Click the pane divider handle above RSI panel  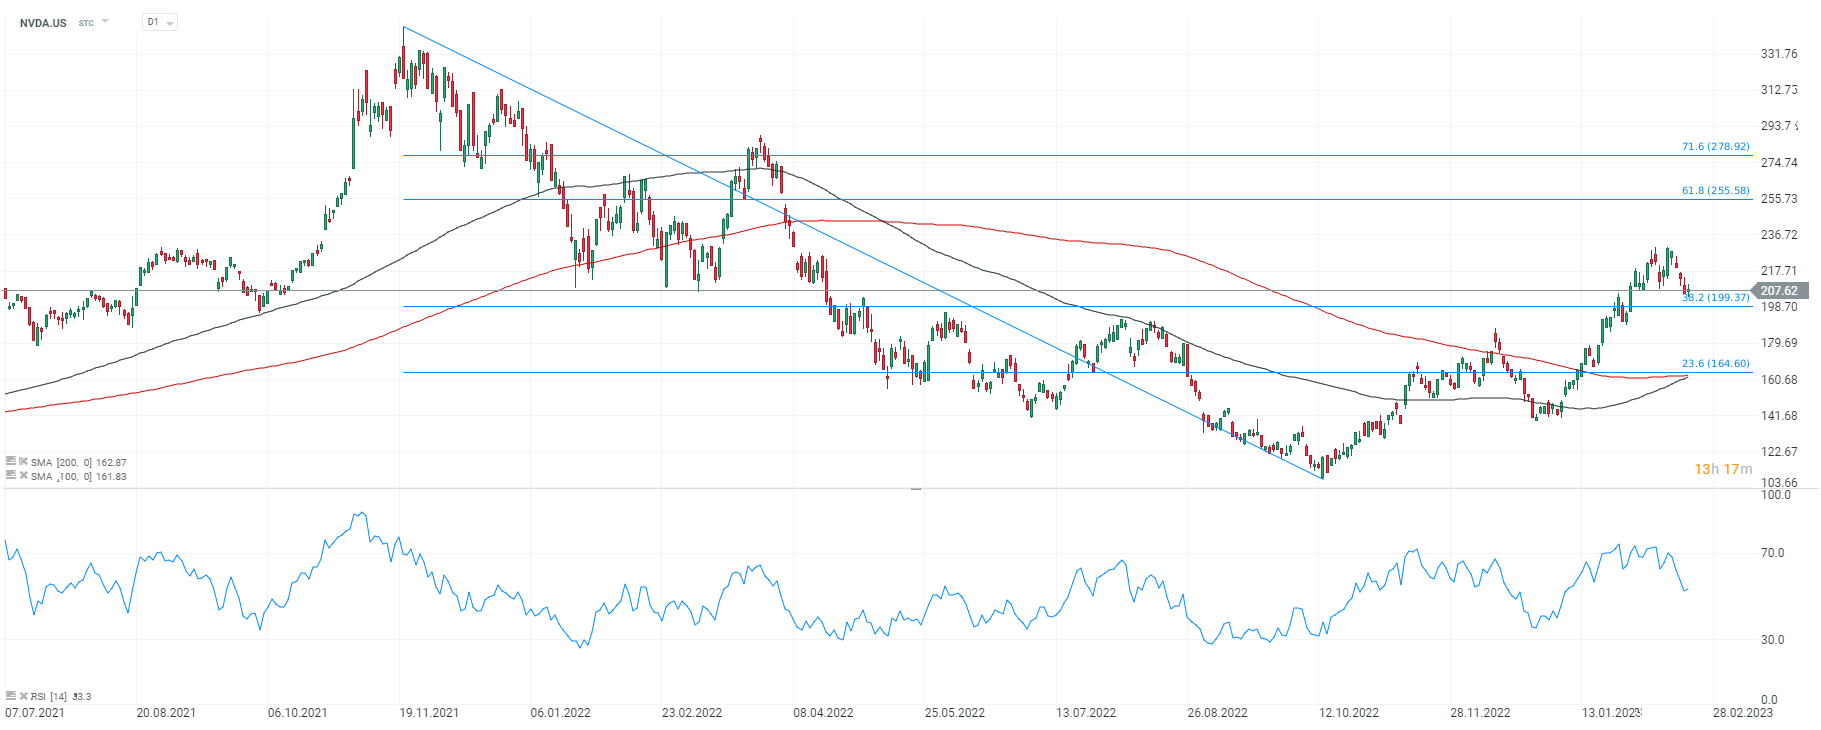pos(915,489)
